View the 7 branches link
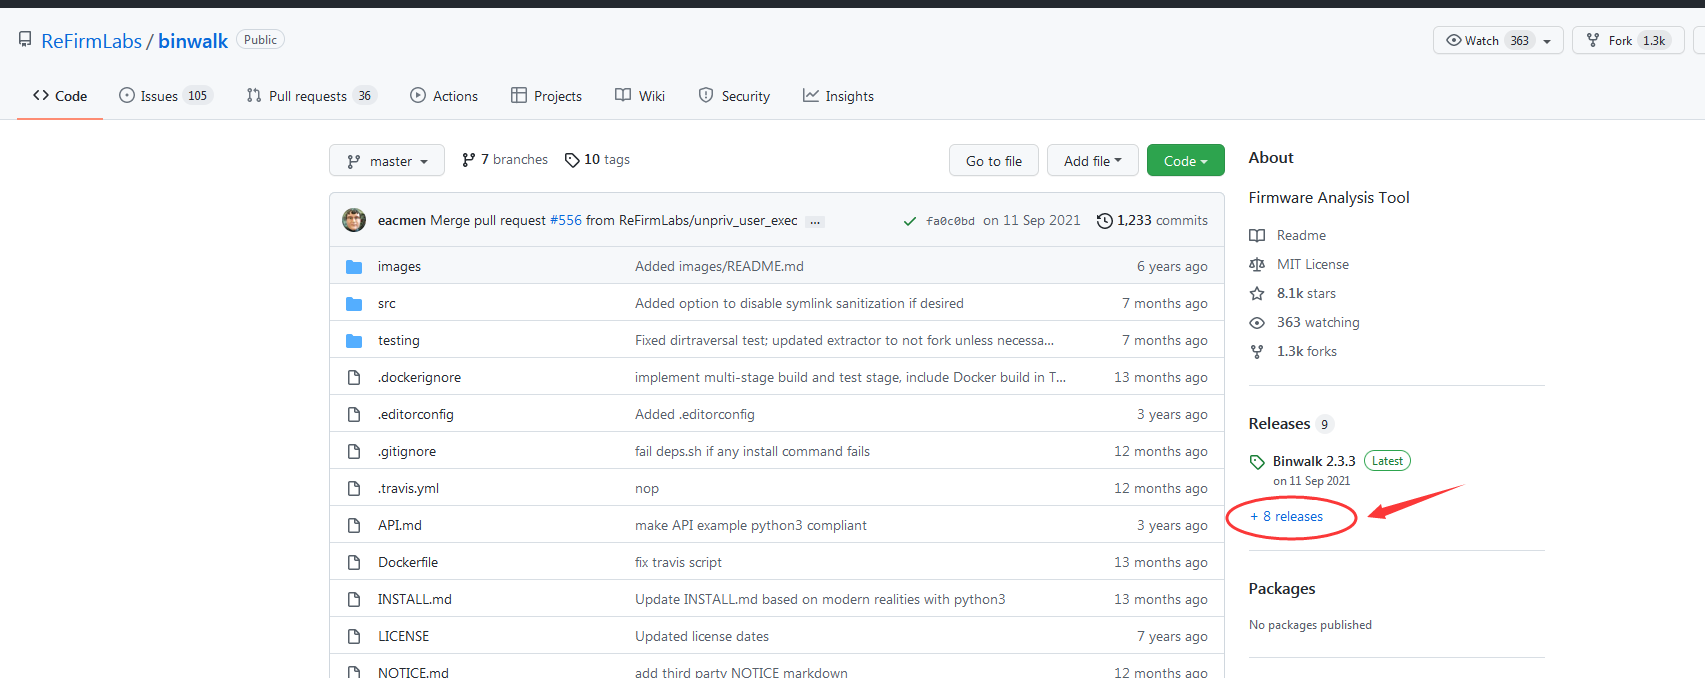 click(x=505, y=160)
